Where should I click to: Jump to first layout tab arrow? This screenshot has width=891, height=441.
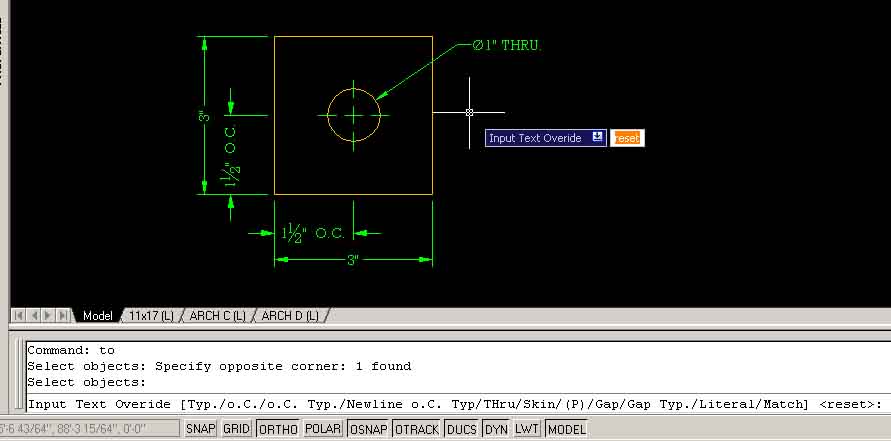point(19,315)
